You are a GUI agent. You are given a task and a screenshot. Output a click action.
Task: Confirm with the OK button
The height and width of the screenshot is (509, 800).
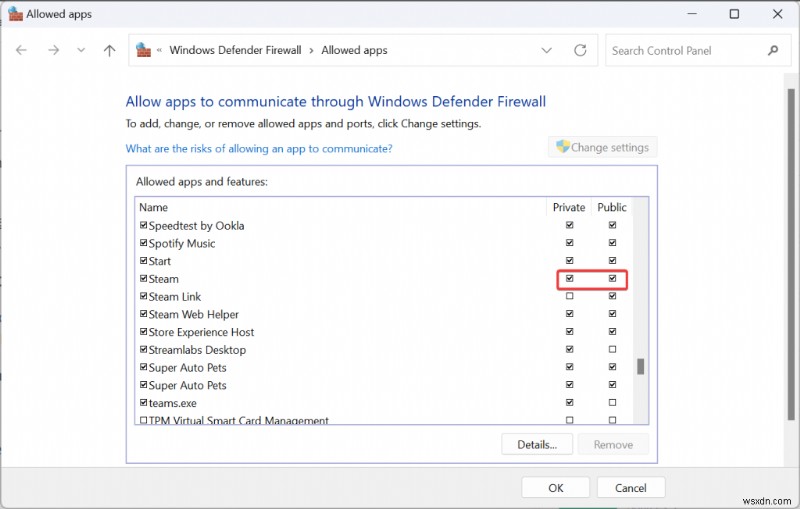(x=556, y=488)
